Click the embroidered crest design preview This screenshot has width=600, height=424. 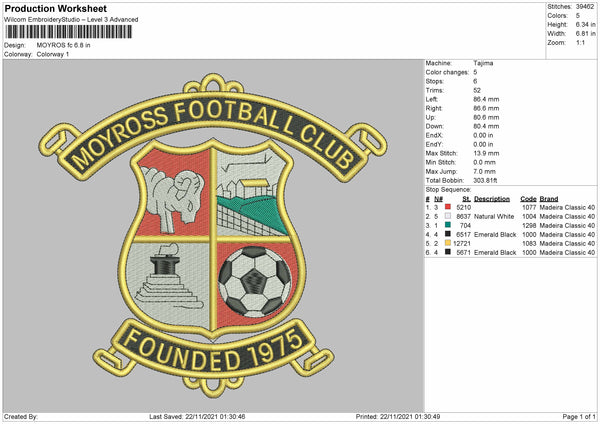[213, 235]
